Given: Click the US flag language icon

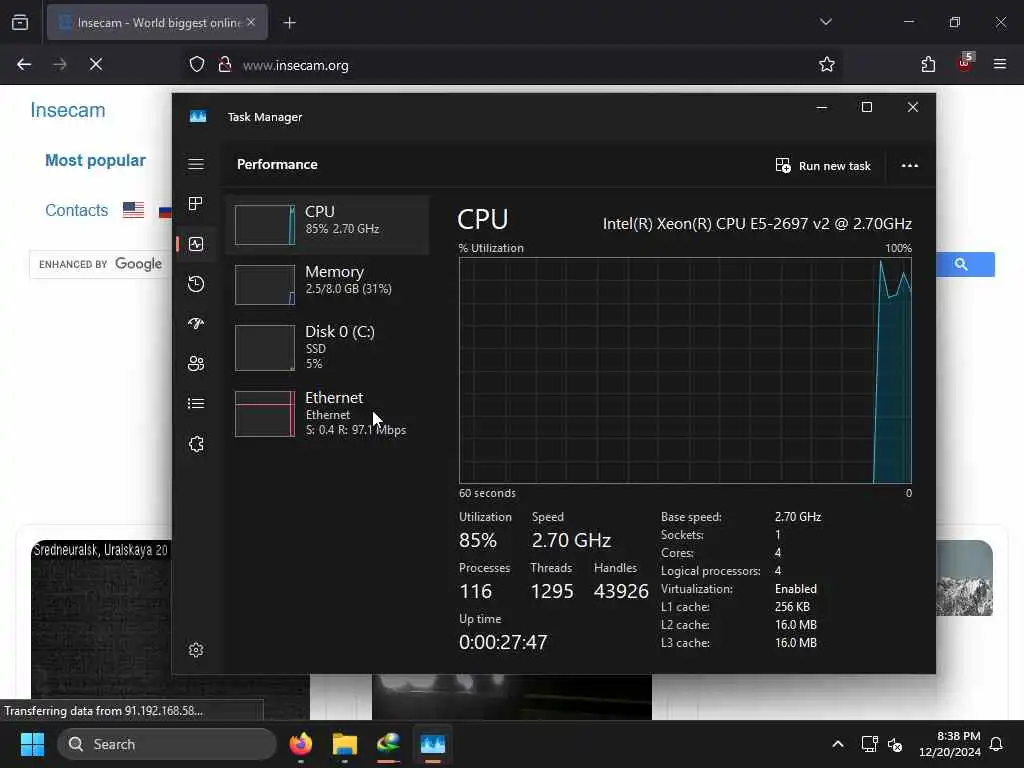Looking at the screenshot, I should tap(133, 210).
